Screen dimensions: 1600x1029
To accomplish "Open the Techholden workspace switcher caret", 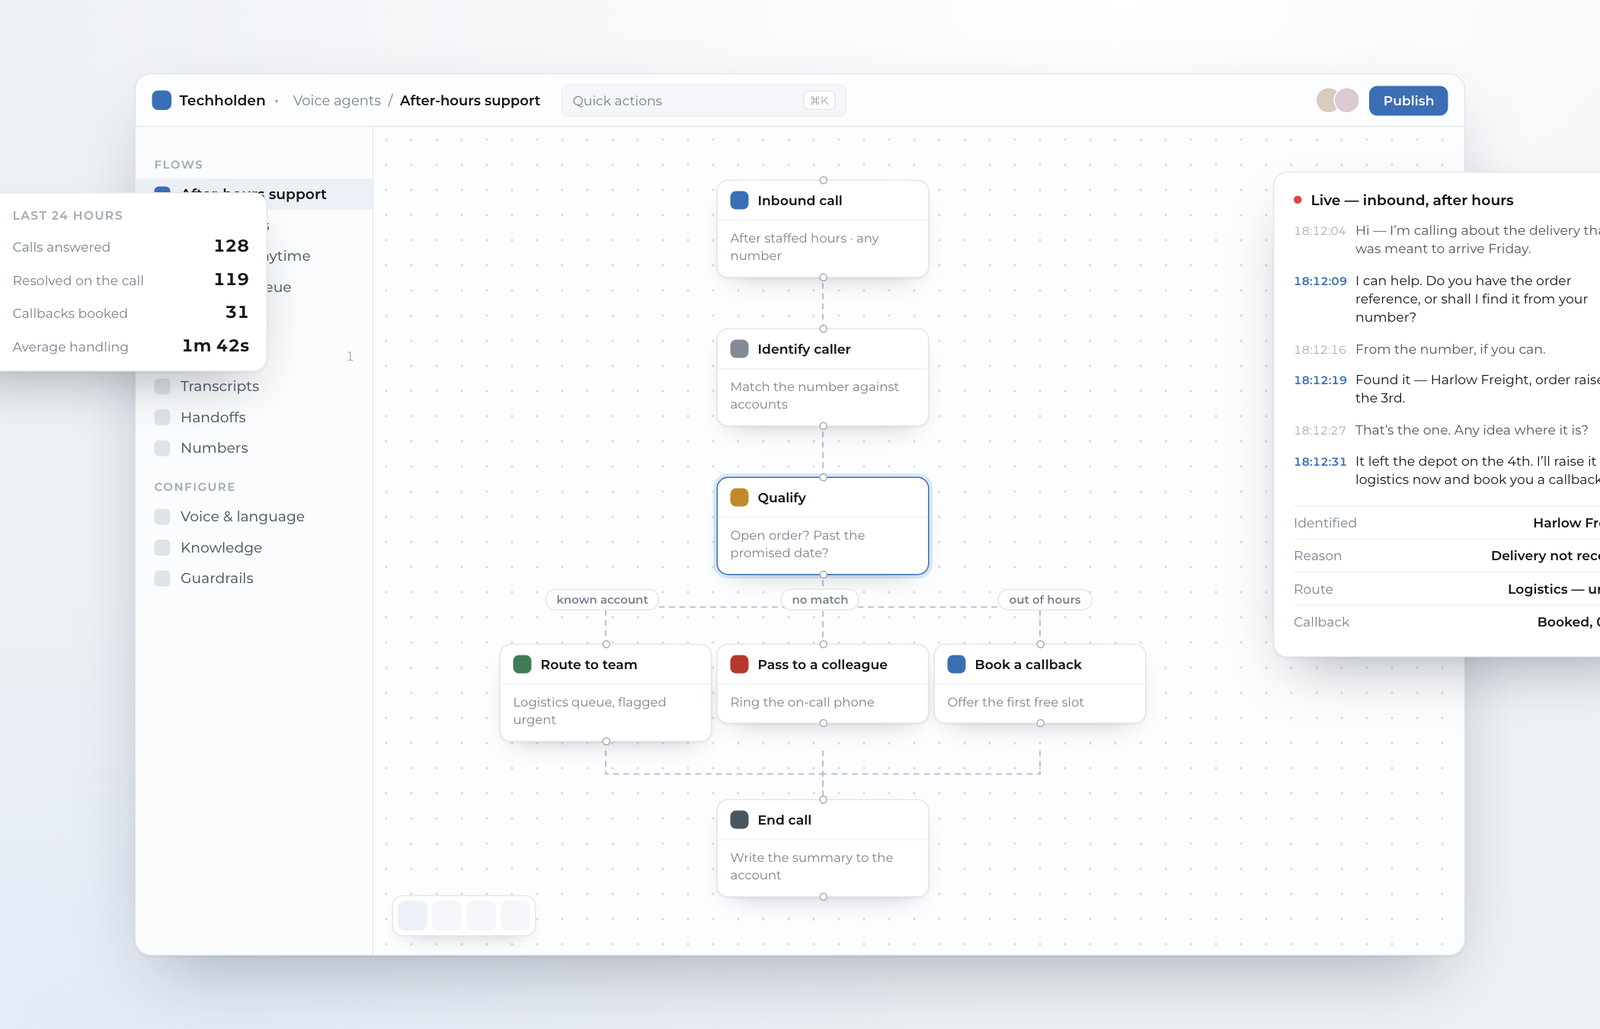I will pos(276,101).
